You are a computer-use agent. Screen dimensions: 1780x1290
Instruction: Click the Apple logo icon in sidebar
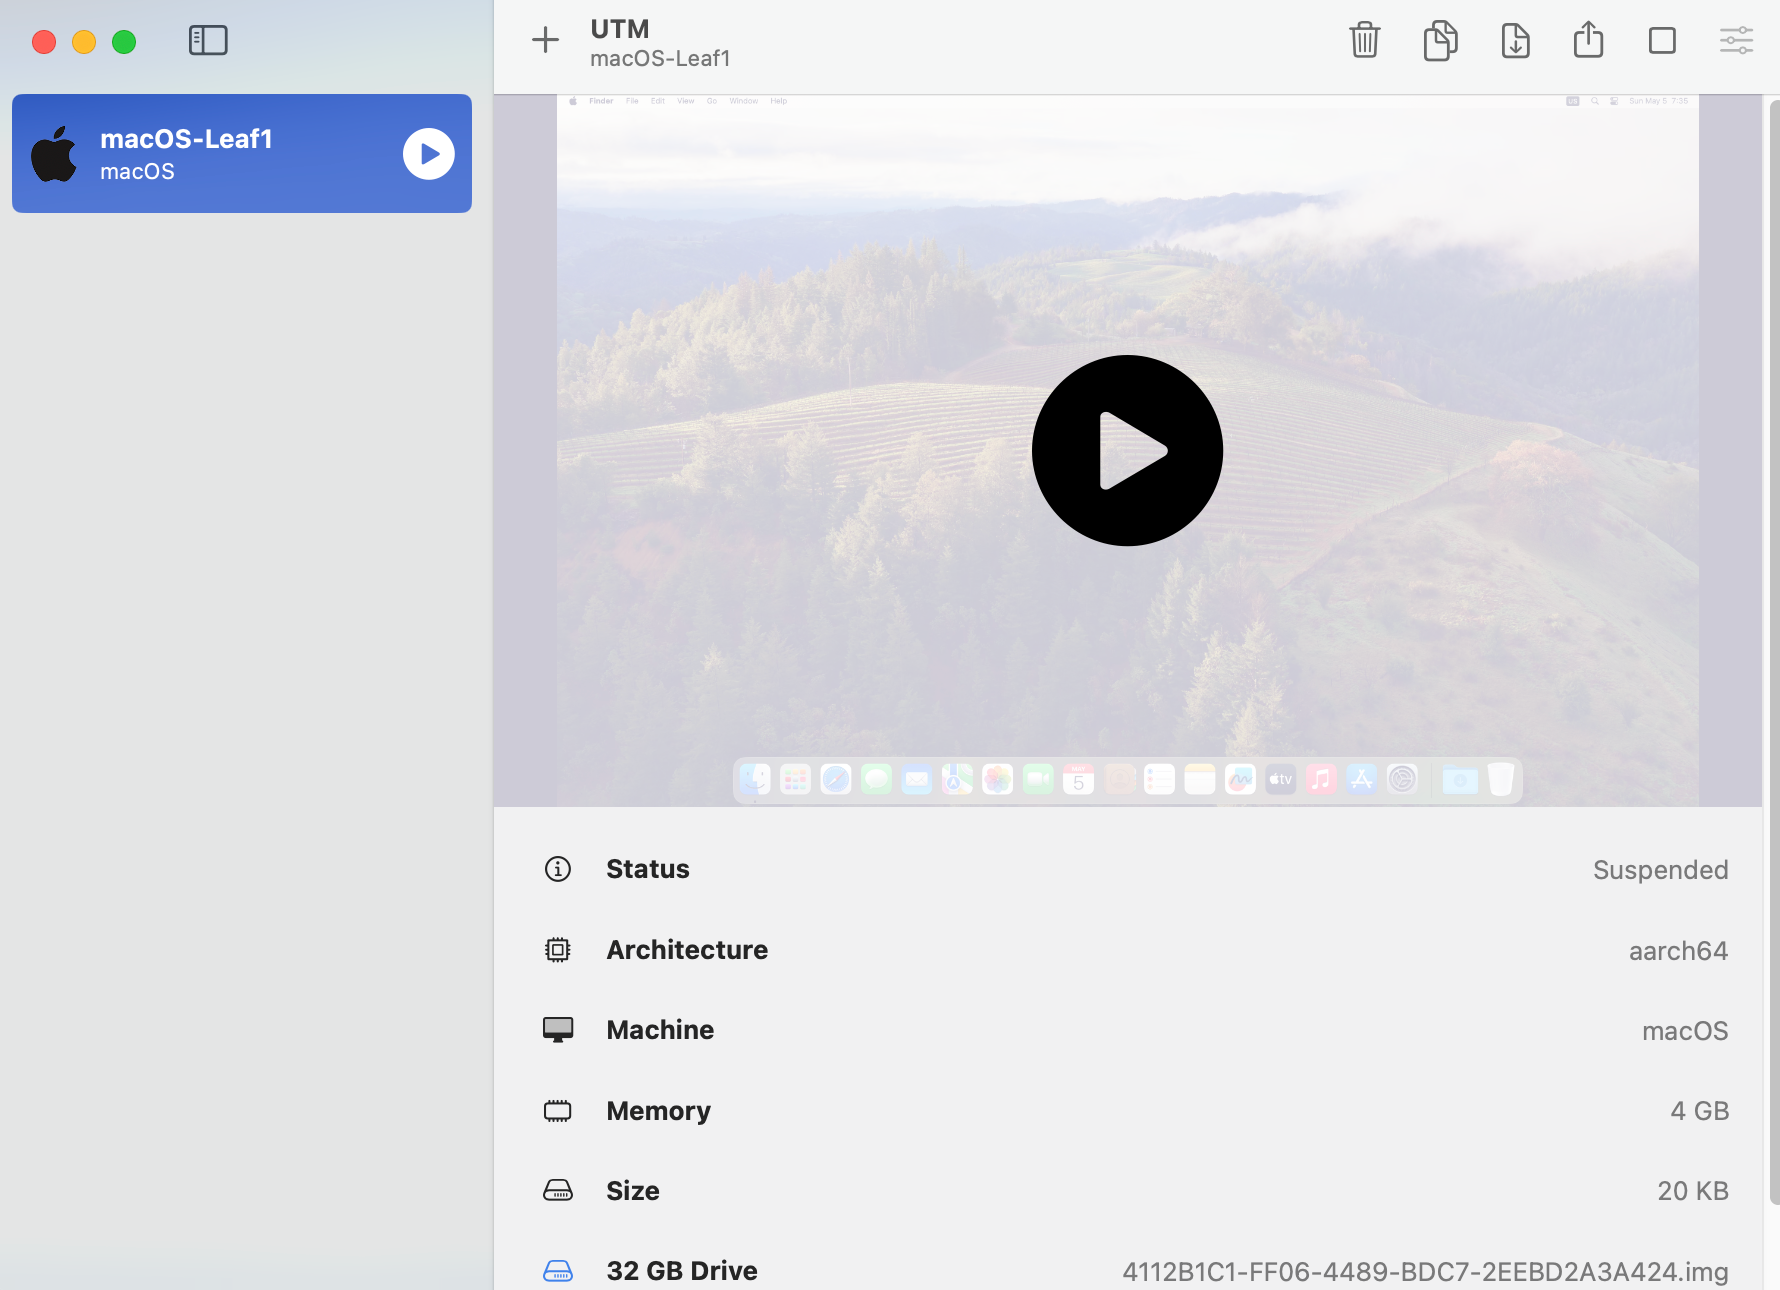point(54,154)
